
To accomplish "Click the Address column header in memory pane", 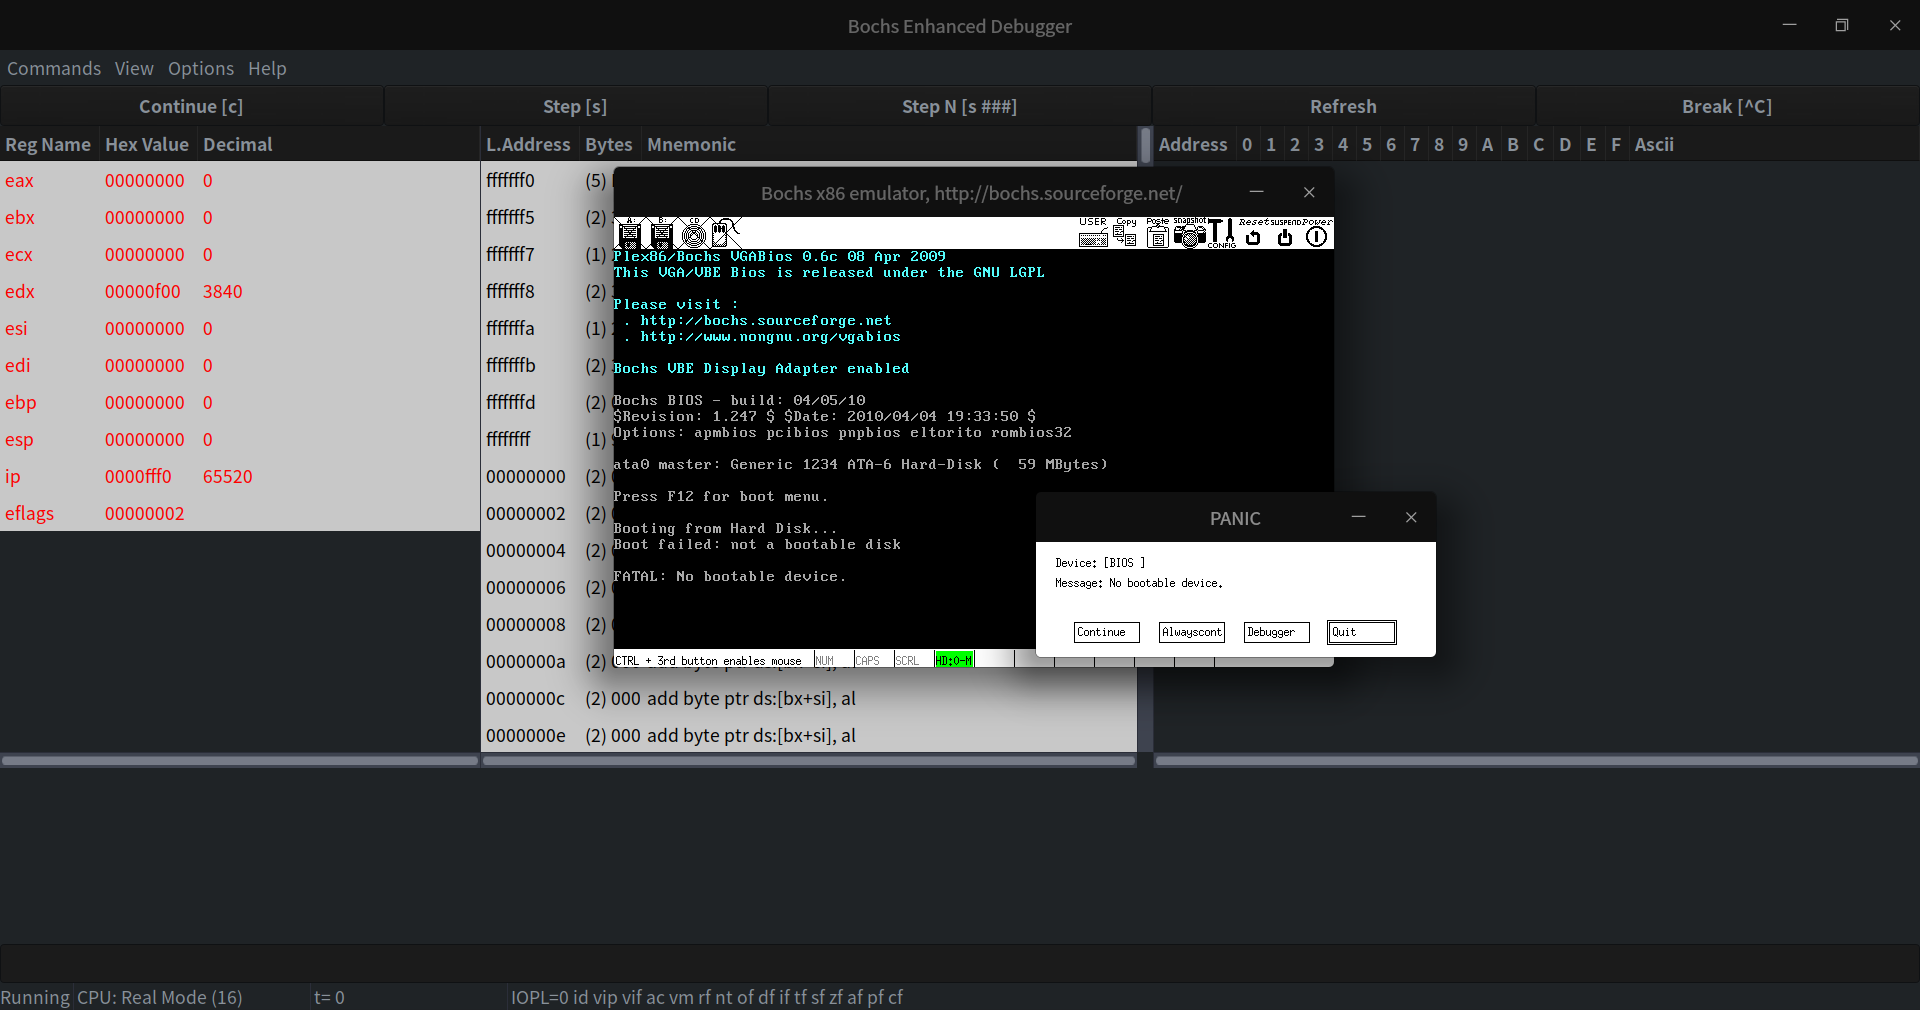I will pos(1193,144).
